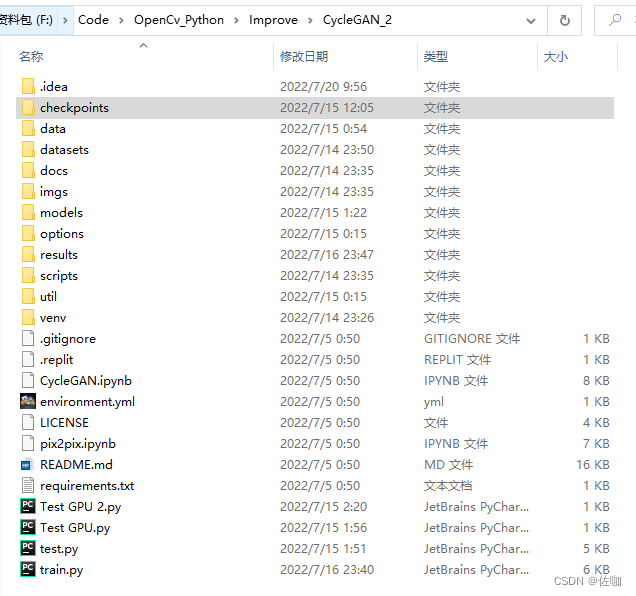
Task: Click the README.md markdown icon
Action: click(x=26, y=465)
